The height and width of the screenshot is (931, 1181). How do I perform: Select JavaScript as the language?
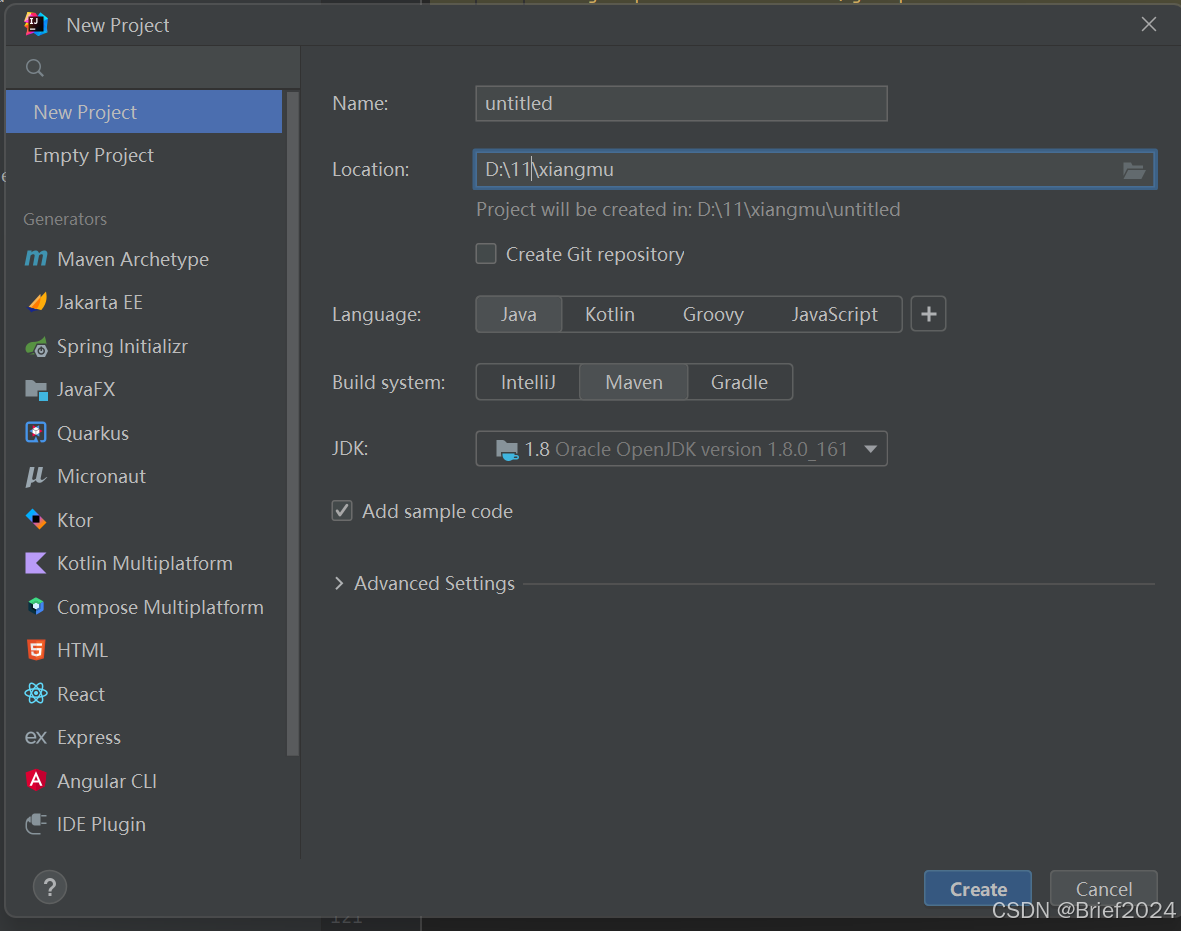pyautogui.click(x=835, y=314)
